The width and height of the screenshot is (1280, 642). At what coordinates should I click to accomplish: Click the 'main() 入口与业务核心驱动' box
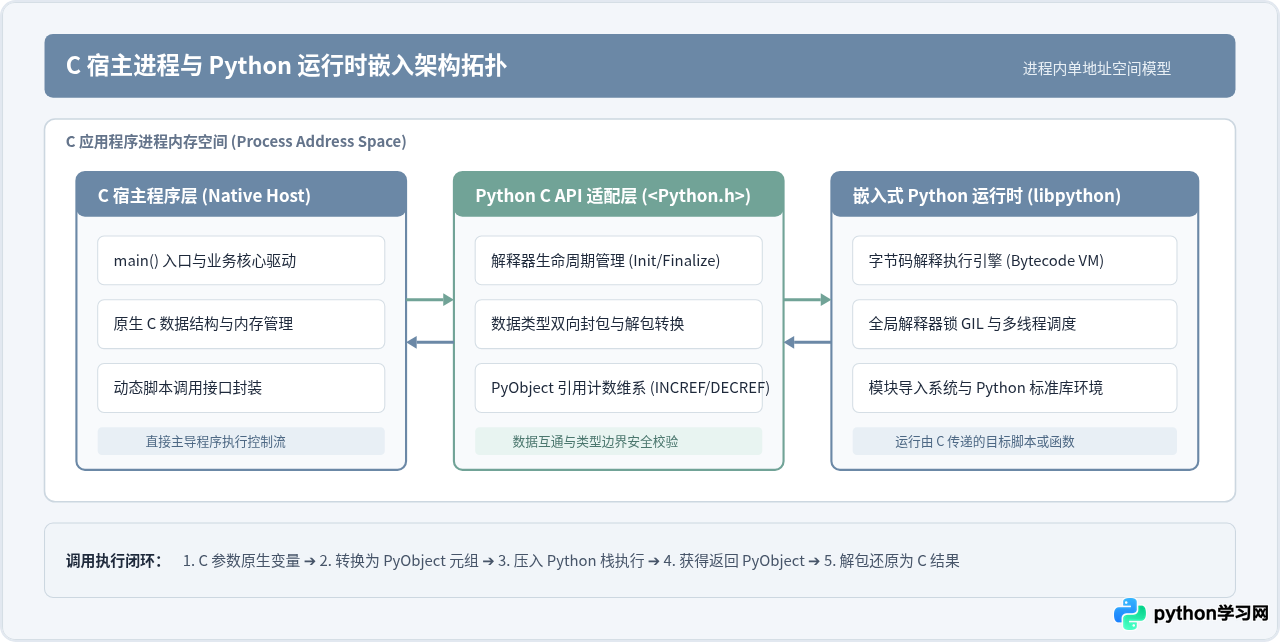[241, 261]
